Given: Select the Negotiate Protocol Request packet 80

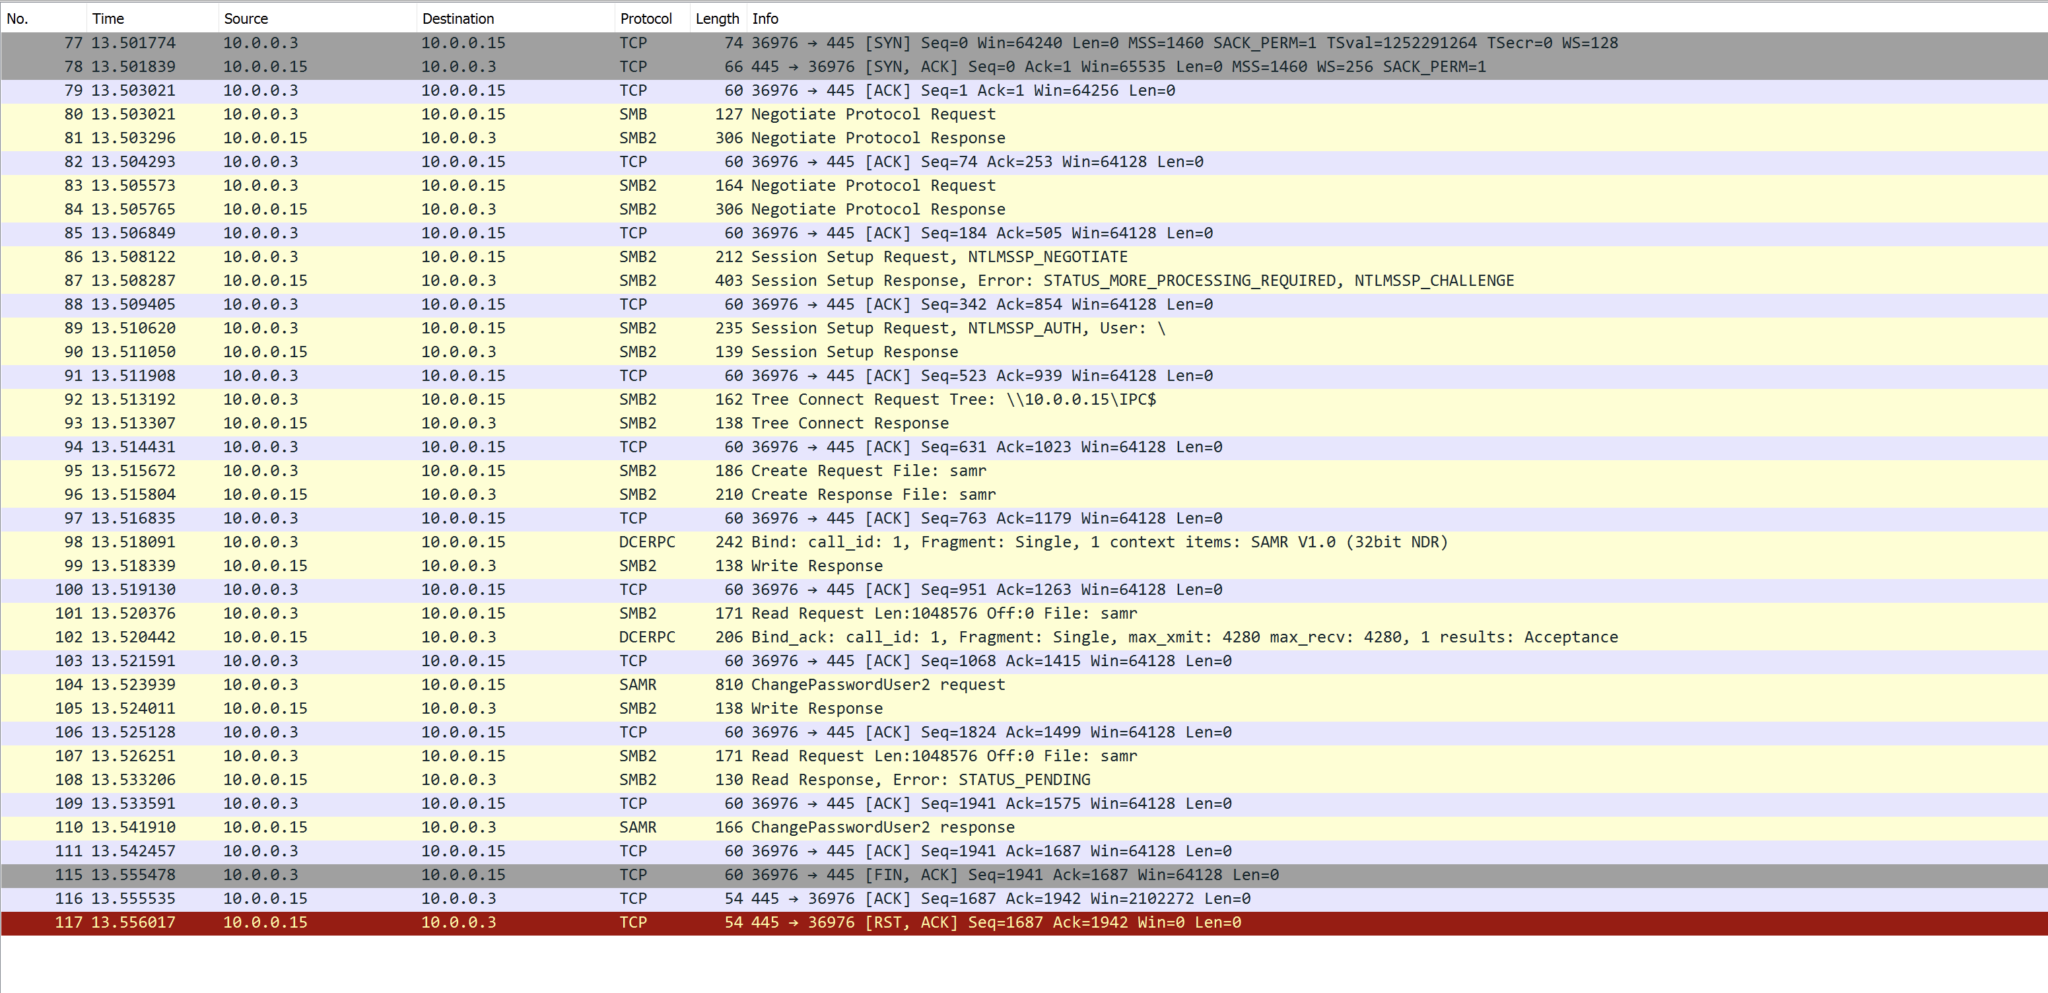Looking at the screenshot, I should tap(600, 114).
